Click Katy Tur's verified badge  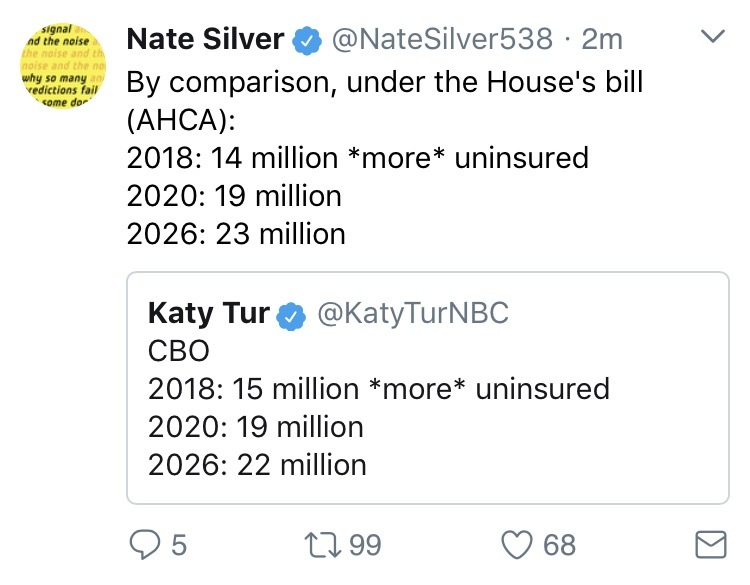tap(291, 315)
